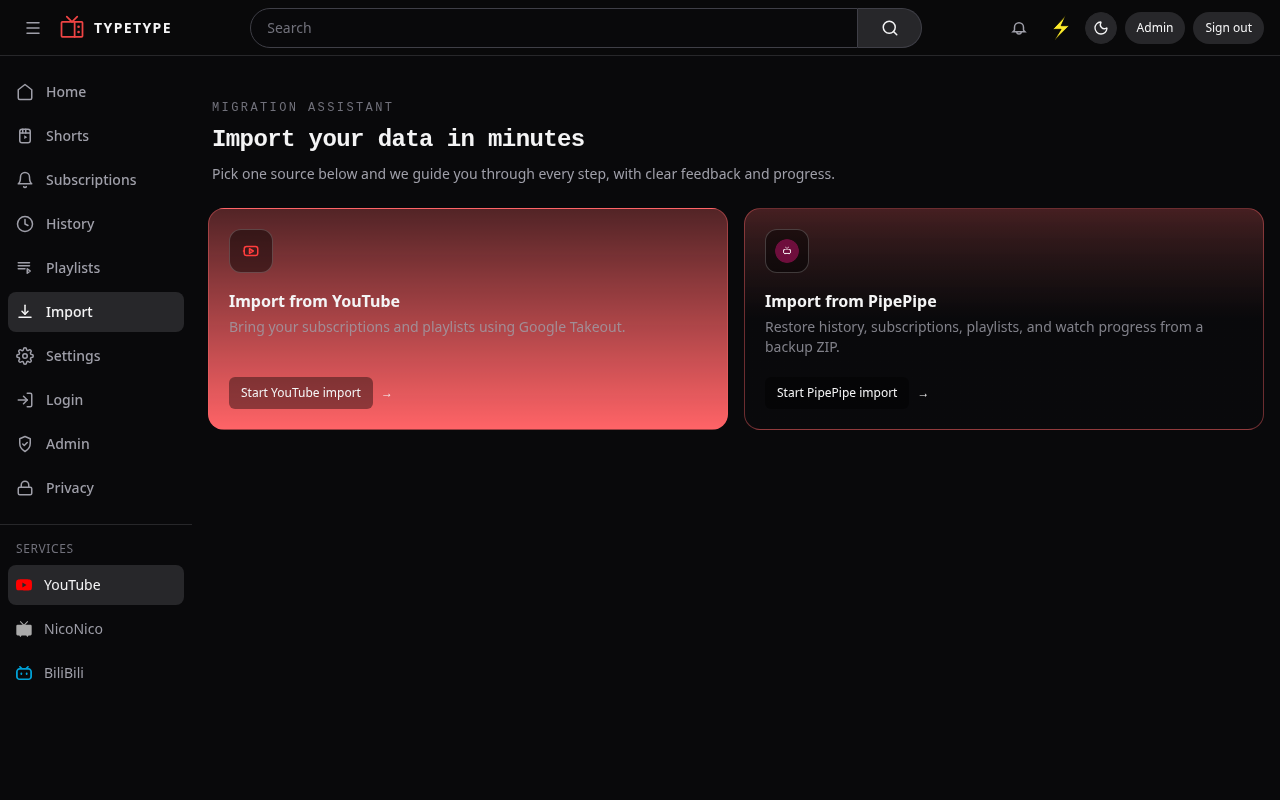Click the 'SERVICES' section label
Screen dimensions: 1280x800
point(45,549)
